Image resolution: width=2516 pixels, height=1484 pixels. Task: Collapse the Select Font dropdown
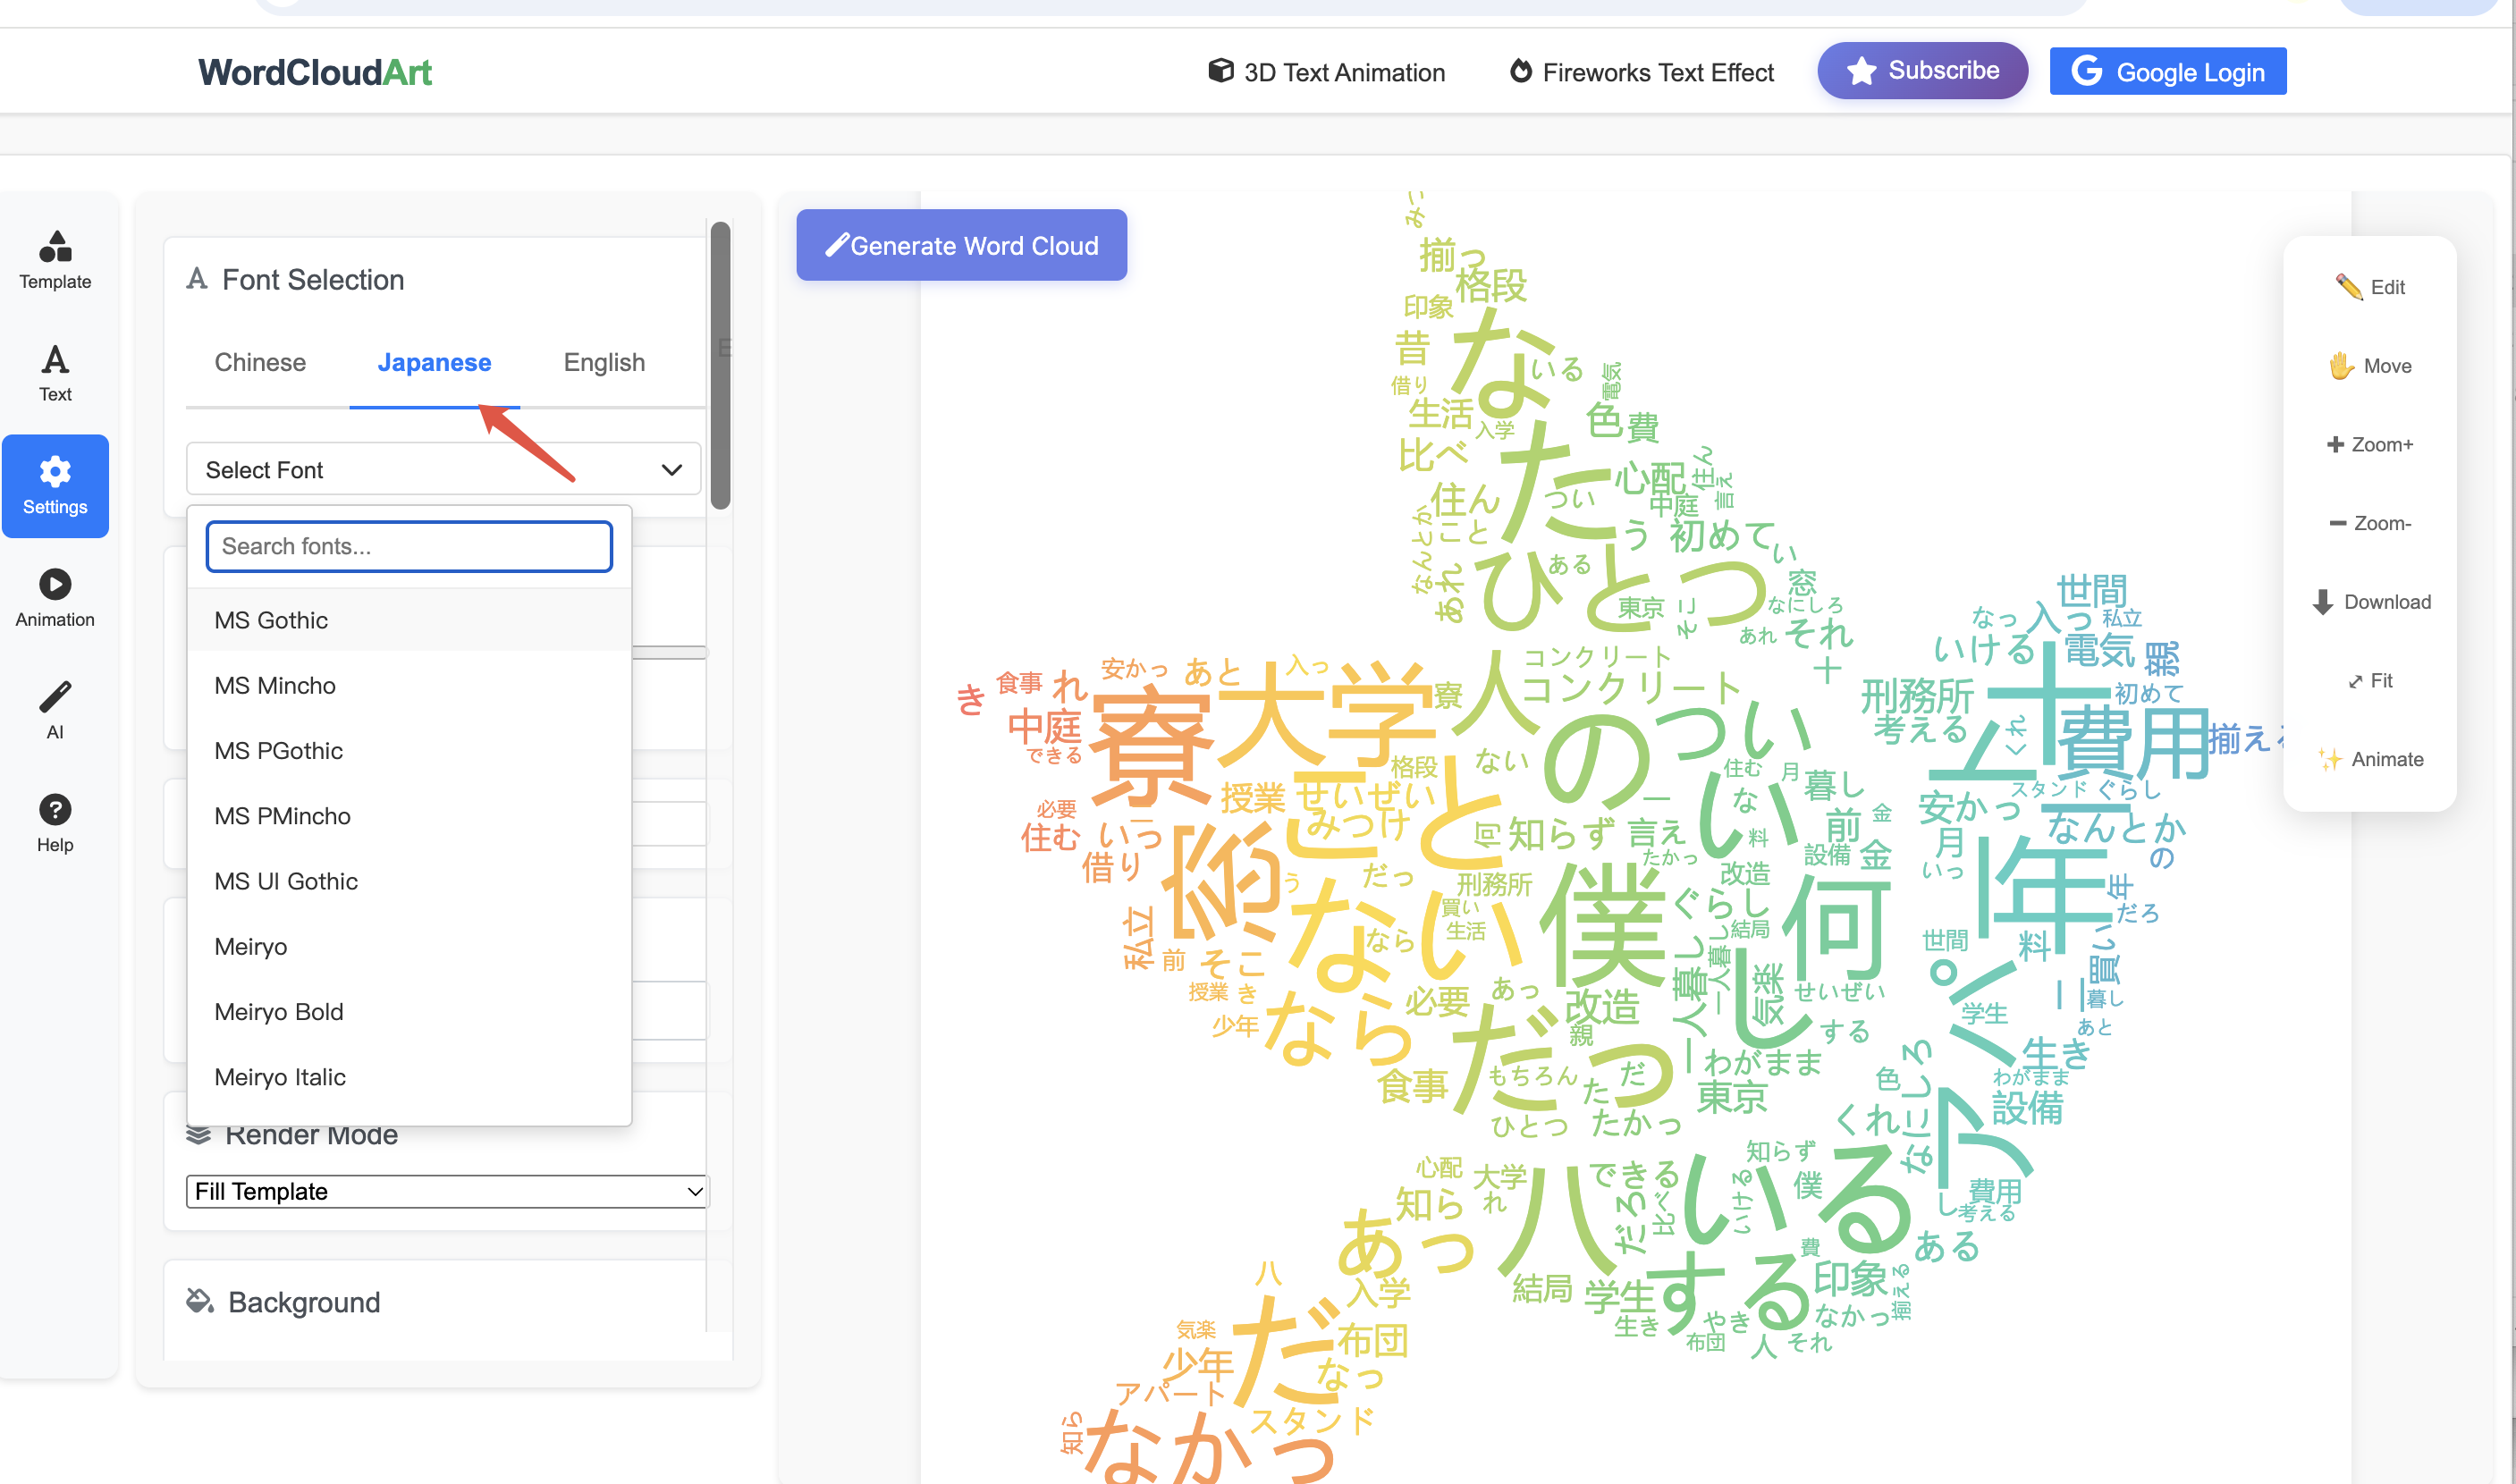[x=442, y=470]
